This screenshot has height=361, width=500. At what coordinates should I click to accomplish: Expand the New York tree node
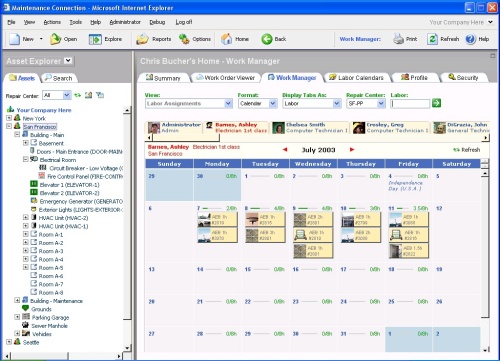9,118
